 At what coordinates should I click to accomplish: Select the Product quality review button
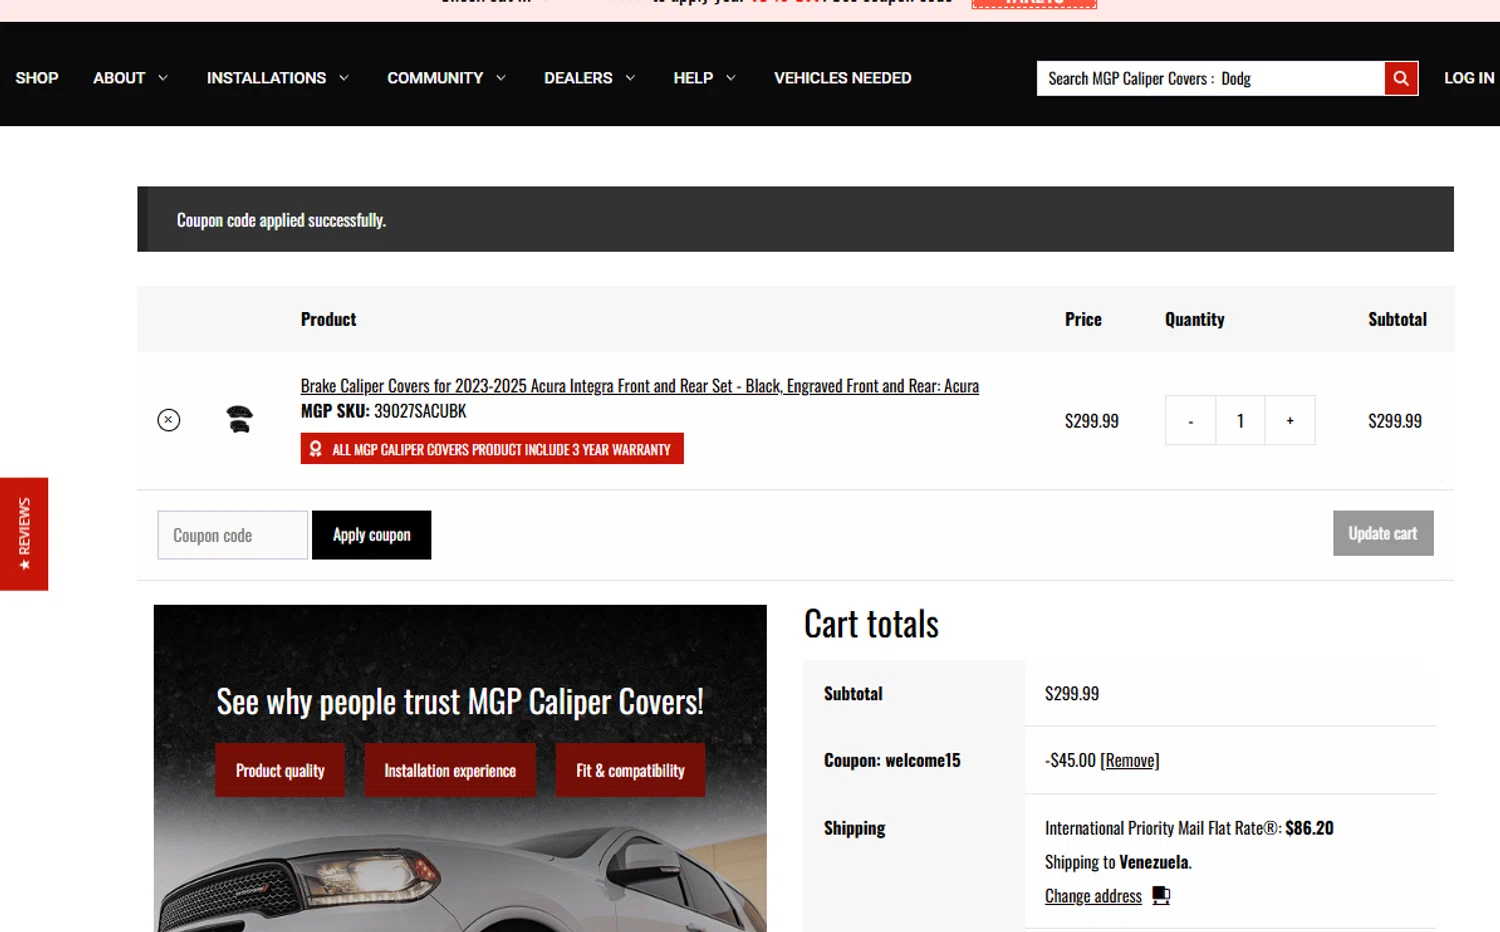coord(280,770)
